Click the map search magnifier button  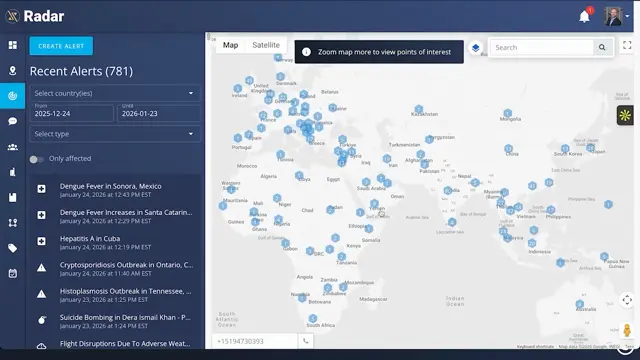click(x=602, y=47)
